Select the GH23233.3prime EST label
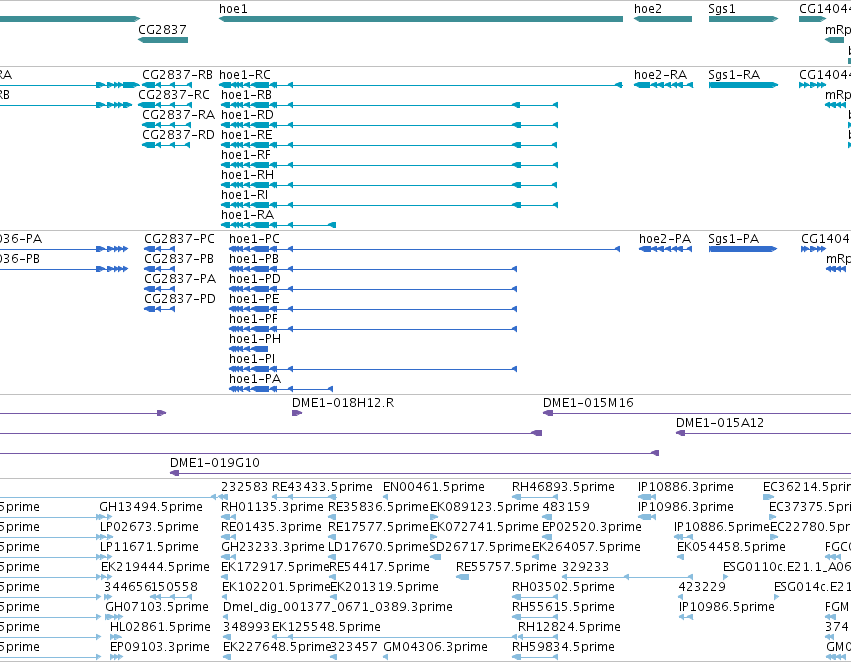 tap(272, 547)
